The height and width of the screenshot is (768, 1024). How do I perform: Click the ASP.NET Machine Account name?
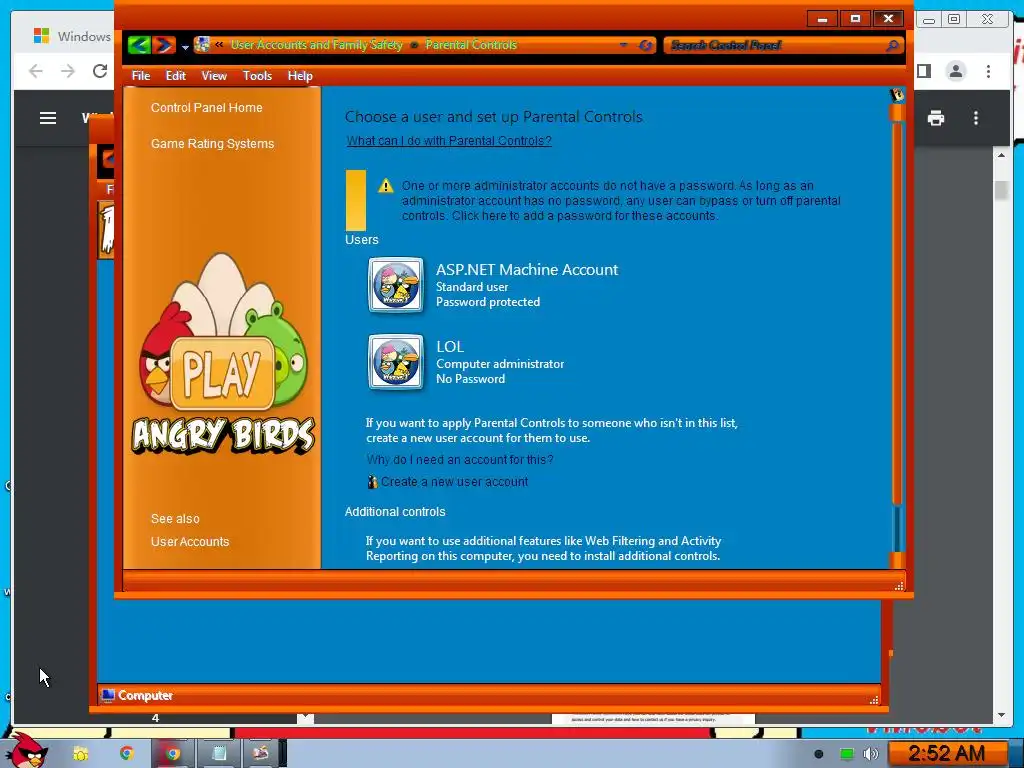point(527,270)
